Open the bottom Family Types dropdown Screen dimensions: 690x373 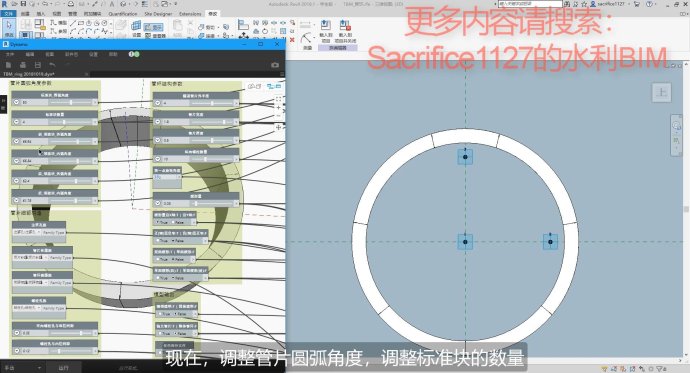tap(27, 308)
